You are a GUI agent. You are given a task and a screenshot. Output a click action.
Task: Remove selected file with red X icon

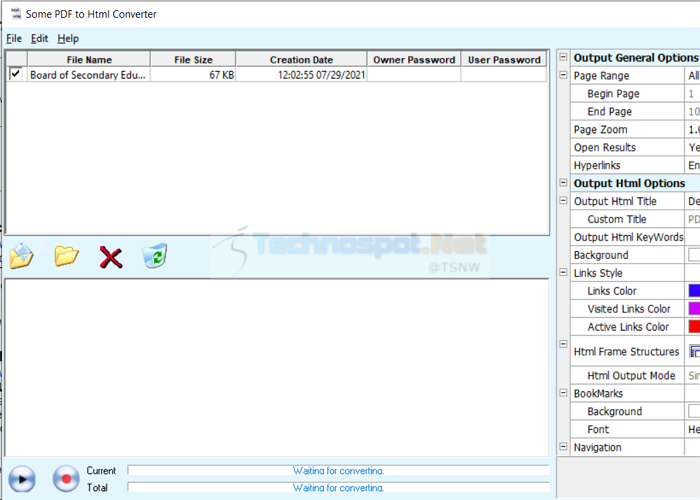pyautogui.click(x=111, y=257)
